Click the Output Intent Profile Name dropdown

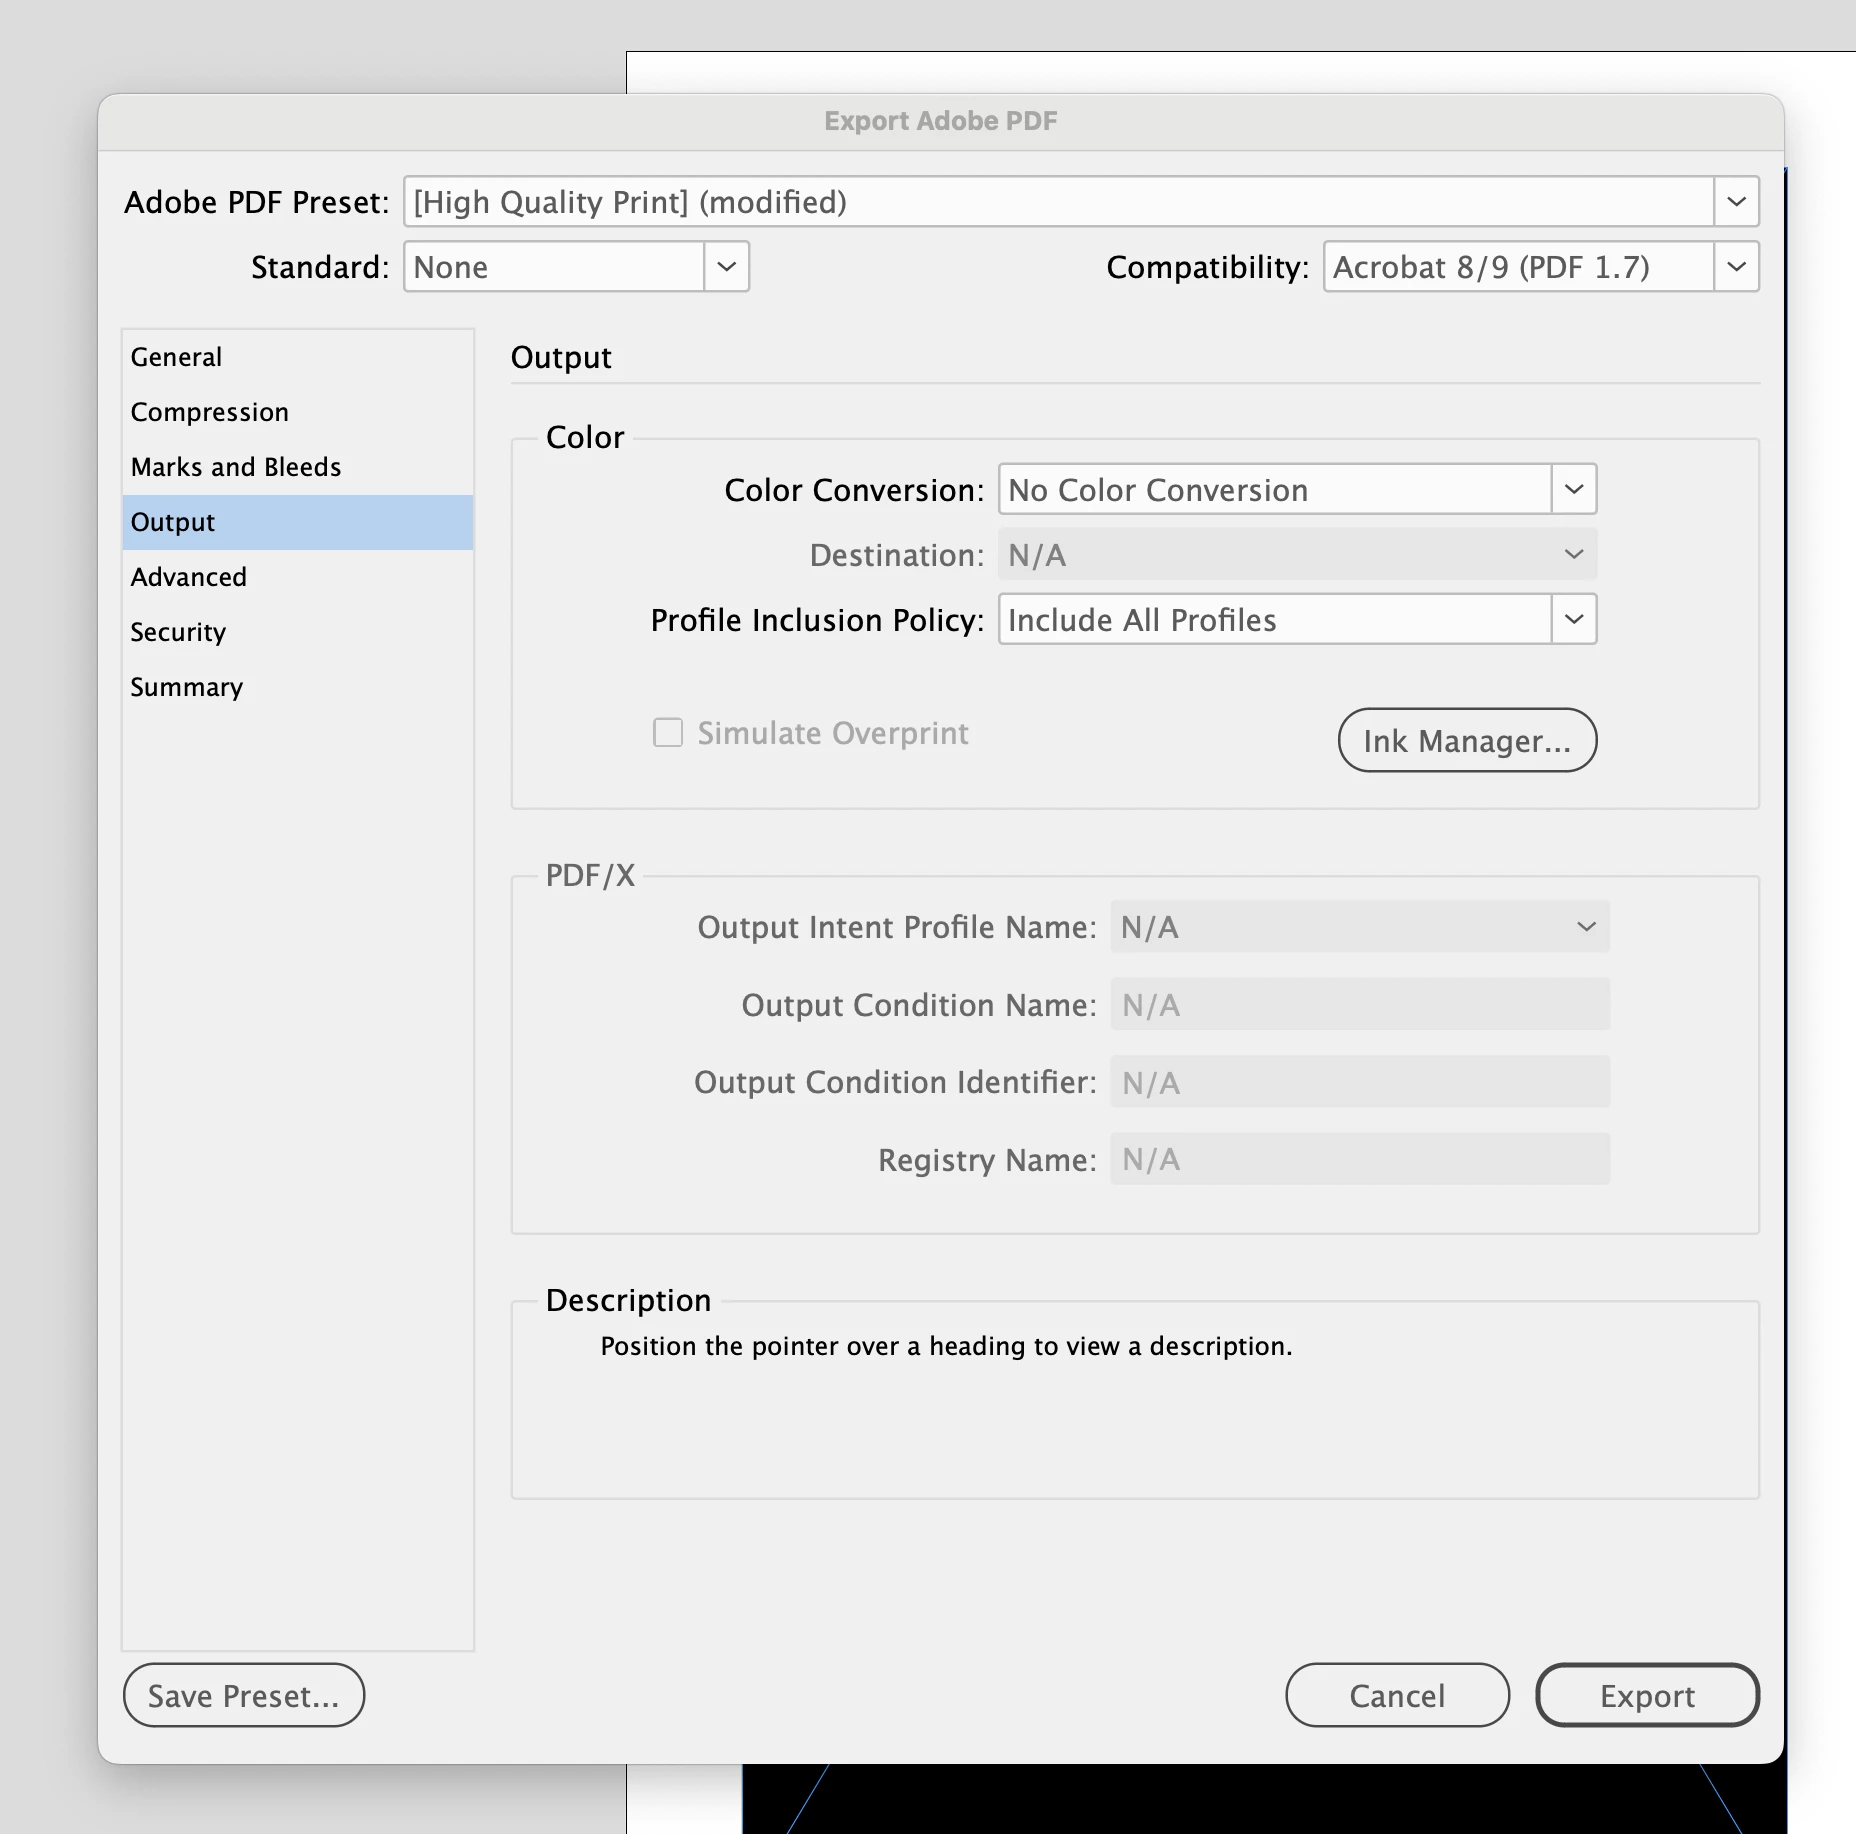(x=1360, y=927)
